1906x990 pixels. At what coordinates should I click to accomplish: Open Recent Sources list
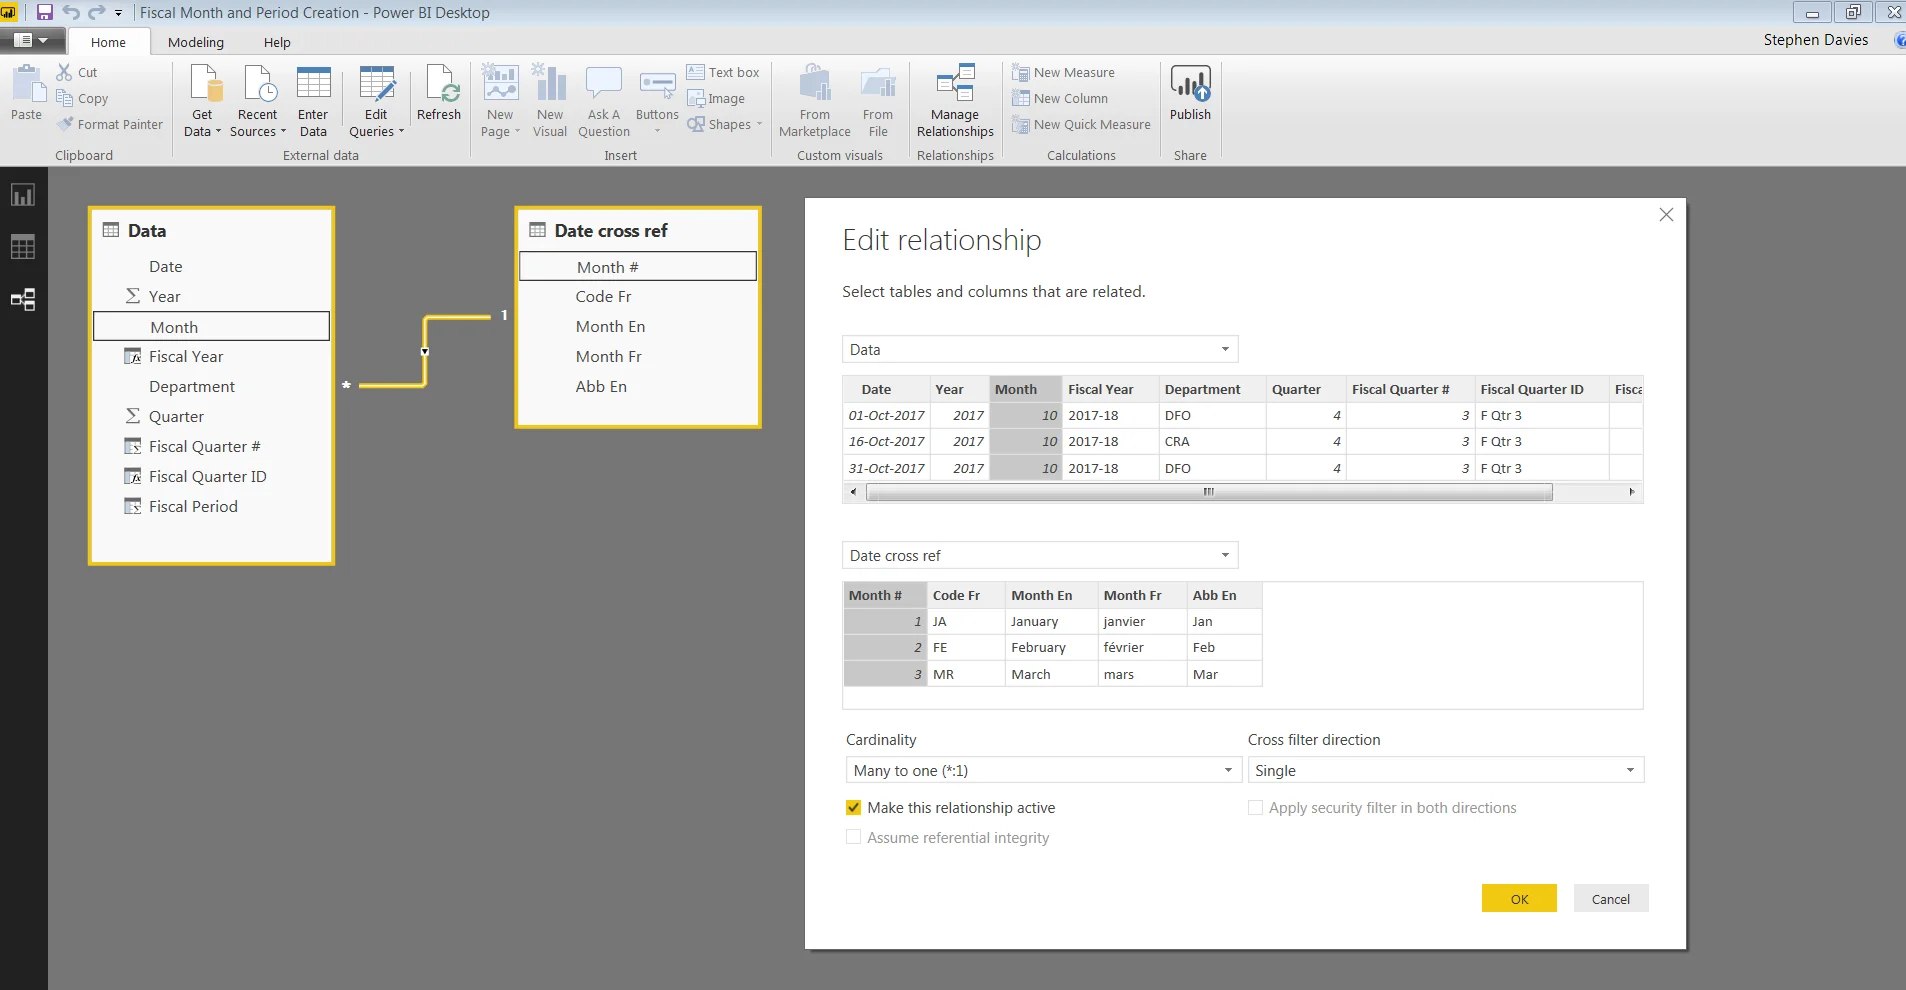point(258,101)
